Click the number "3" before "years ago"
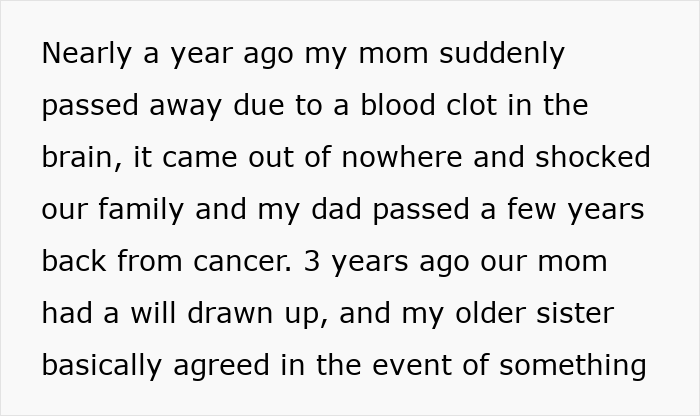The width and height of the screenshot is (700, 416). click(x=311, y=261)
